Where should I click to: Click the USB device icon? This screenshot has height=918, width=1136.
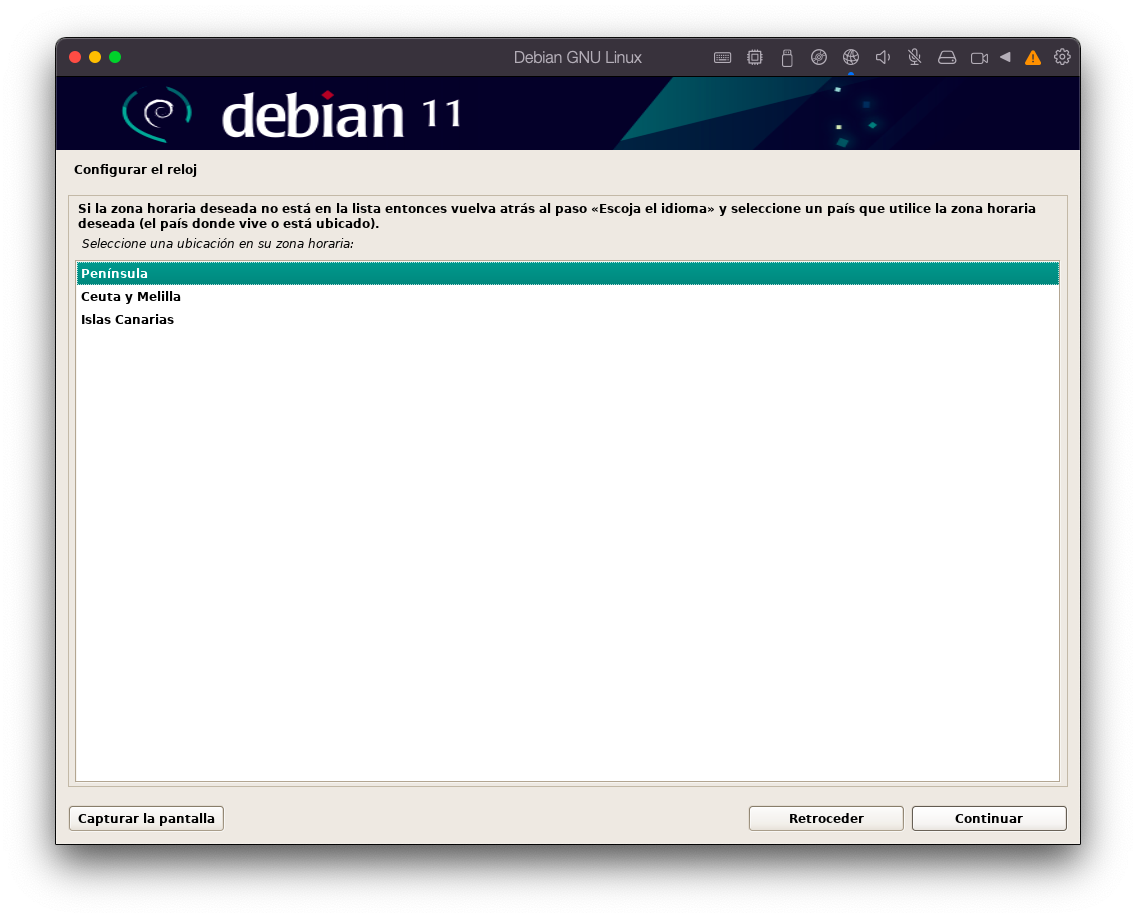(x=786, y=58)
